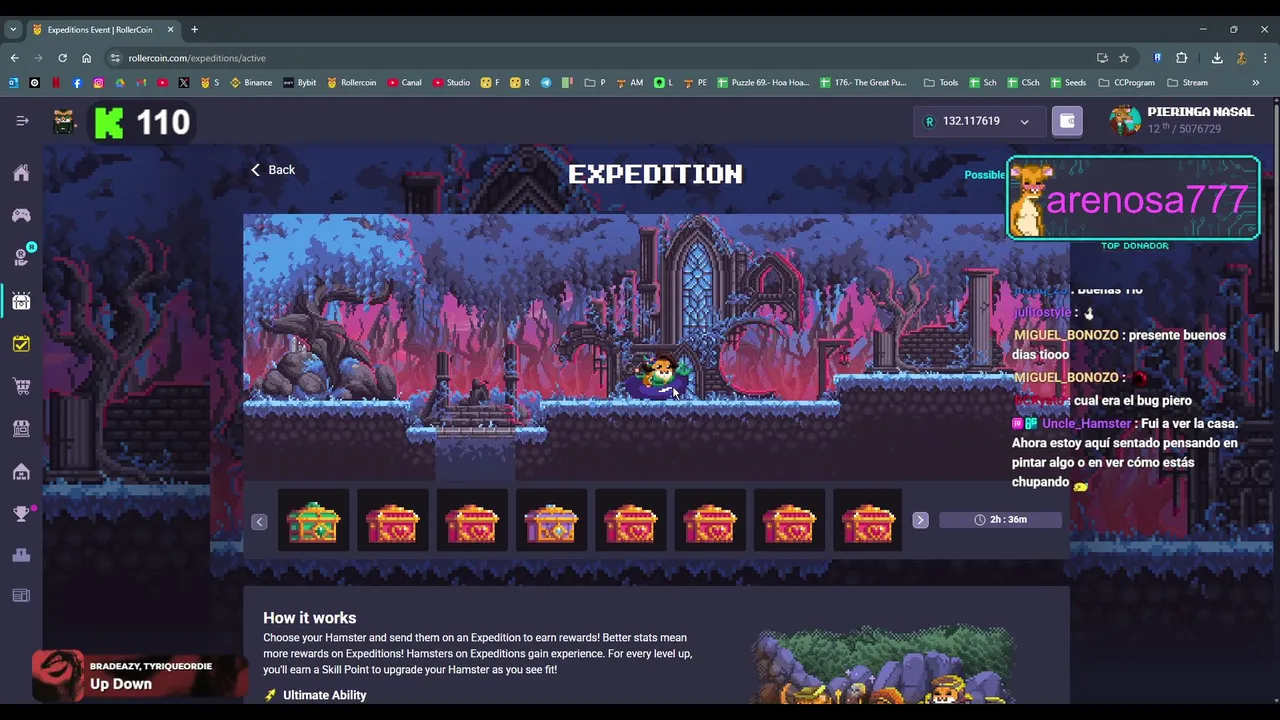Screen dimensions: 1280x720
Task: Open '176.- The Great Pu...' bookmark
Action: (864, 83)
